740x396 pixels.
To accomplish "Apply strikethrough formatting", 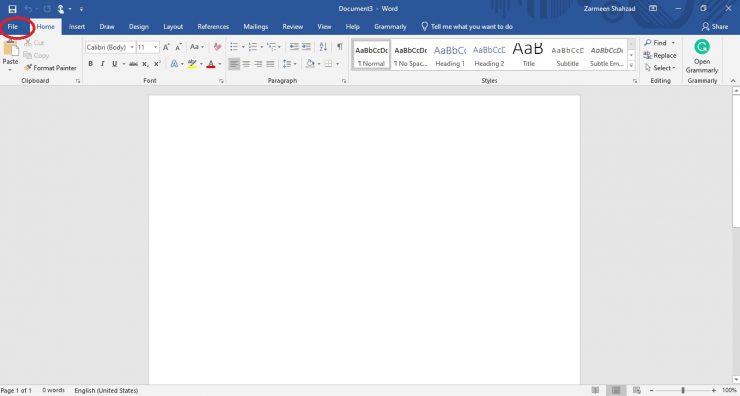I will coord(134,64).
